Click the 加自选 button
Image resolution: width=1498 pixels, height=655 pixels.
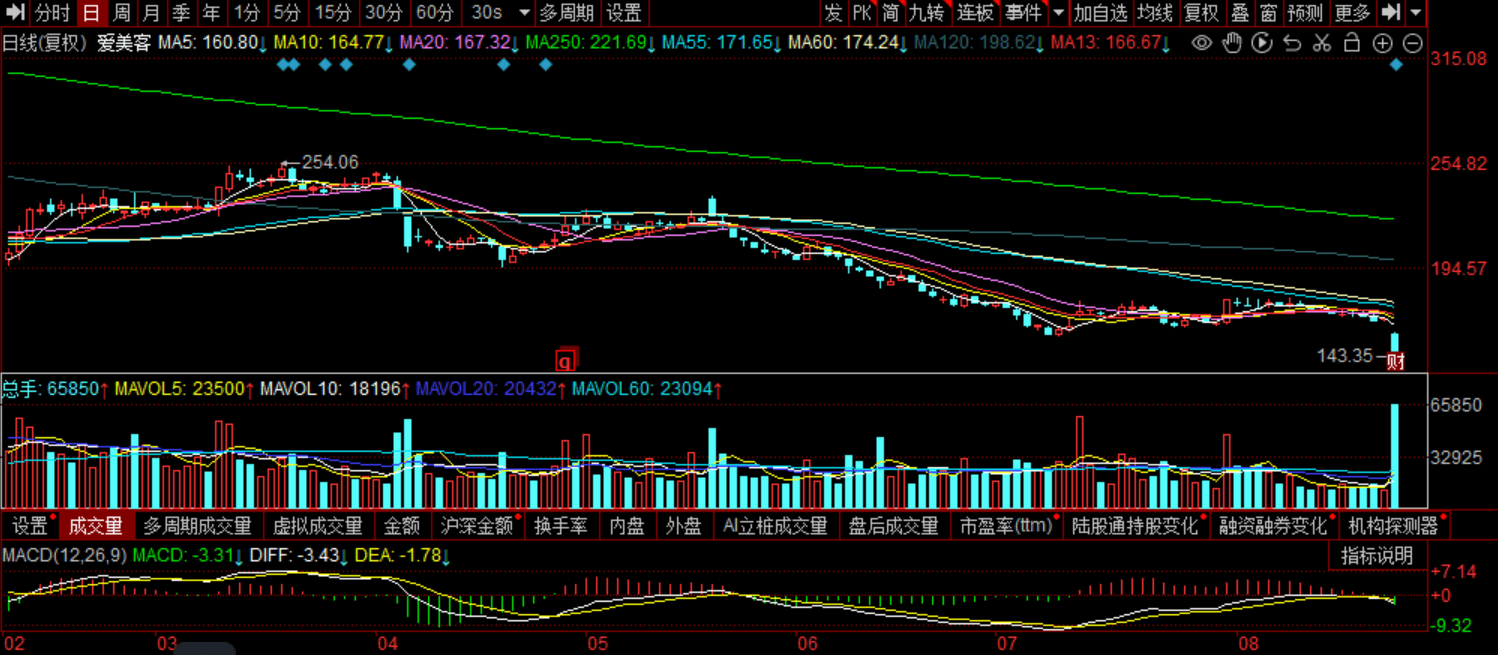(1099, 13)
